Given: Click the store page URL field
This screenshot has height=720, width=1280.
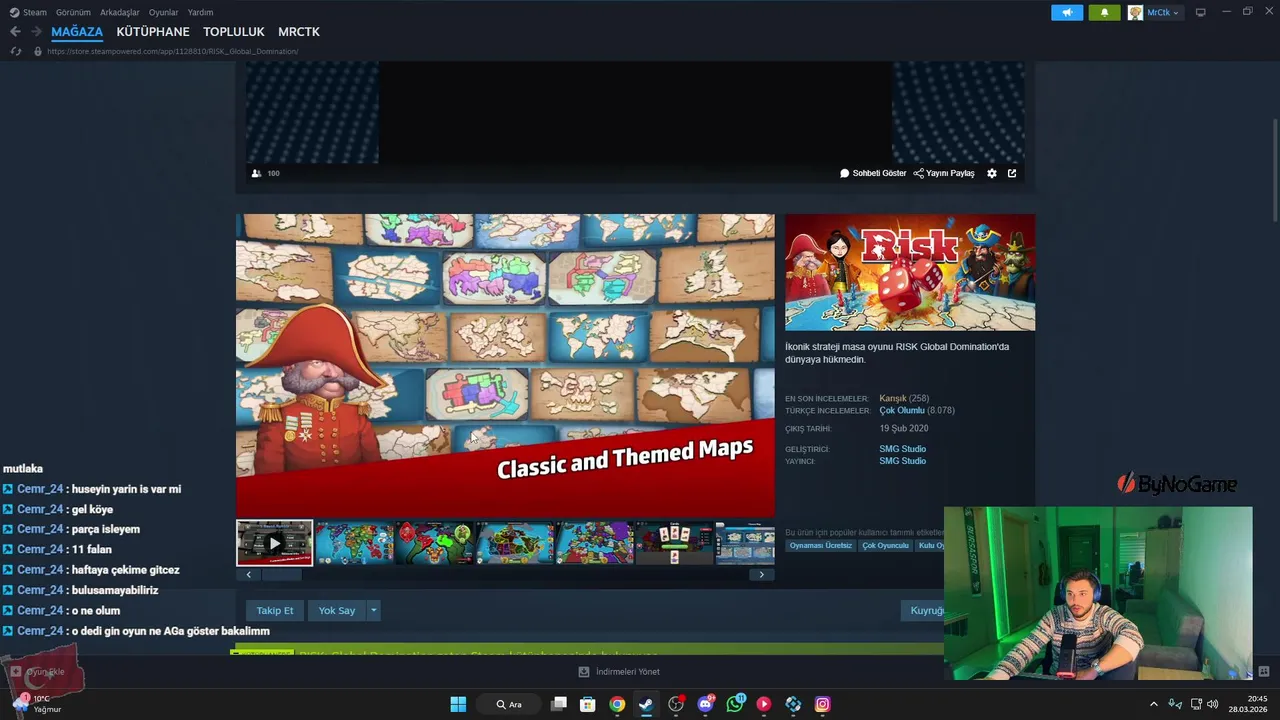Looking at the screenshot, I should pos(172,51).
